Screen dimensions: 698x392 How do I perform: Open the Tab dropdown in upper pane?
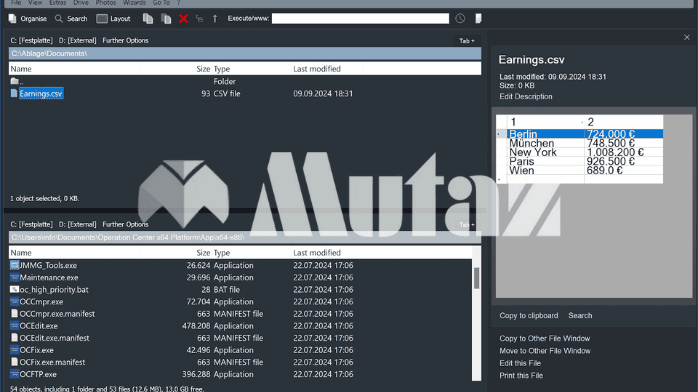pos(467,41)
